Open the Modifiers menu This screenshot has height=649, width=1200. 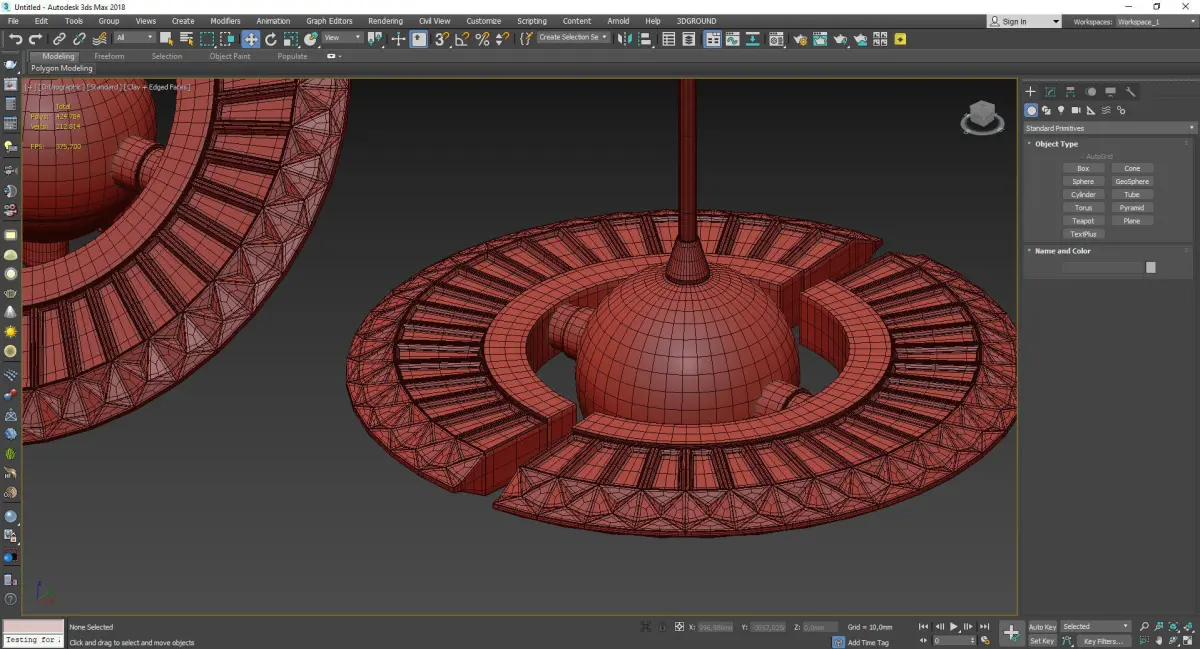[225, 21]
